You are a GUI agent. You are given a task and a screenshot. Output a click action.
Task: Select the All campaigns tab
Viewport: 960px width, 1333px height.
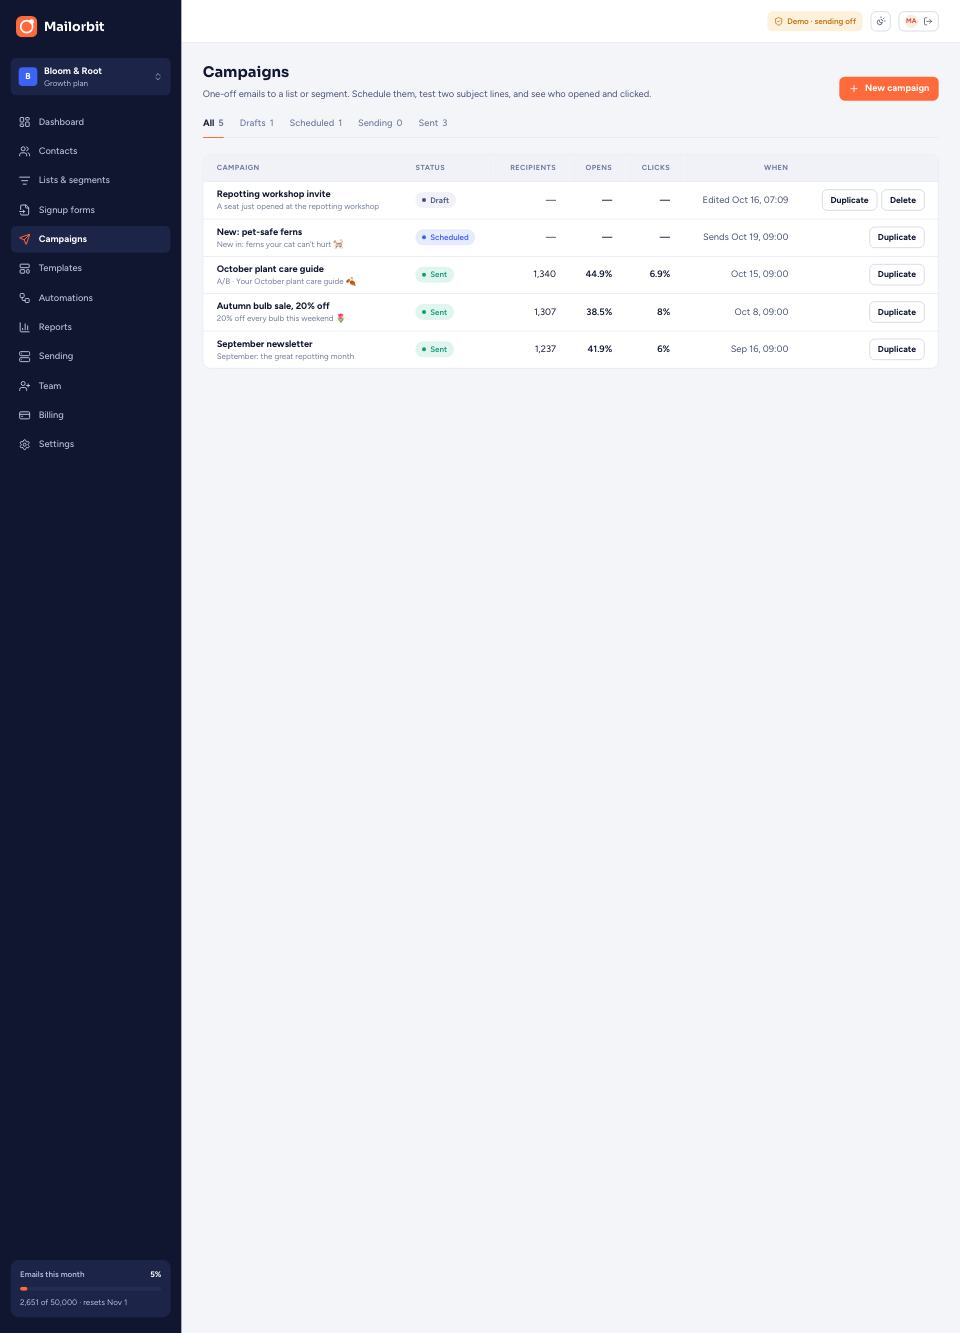pos(213,123)
